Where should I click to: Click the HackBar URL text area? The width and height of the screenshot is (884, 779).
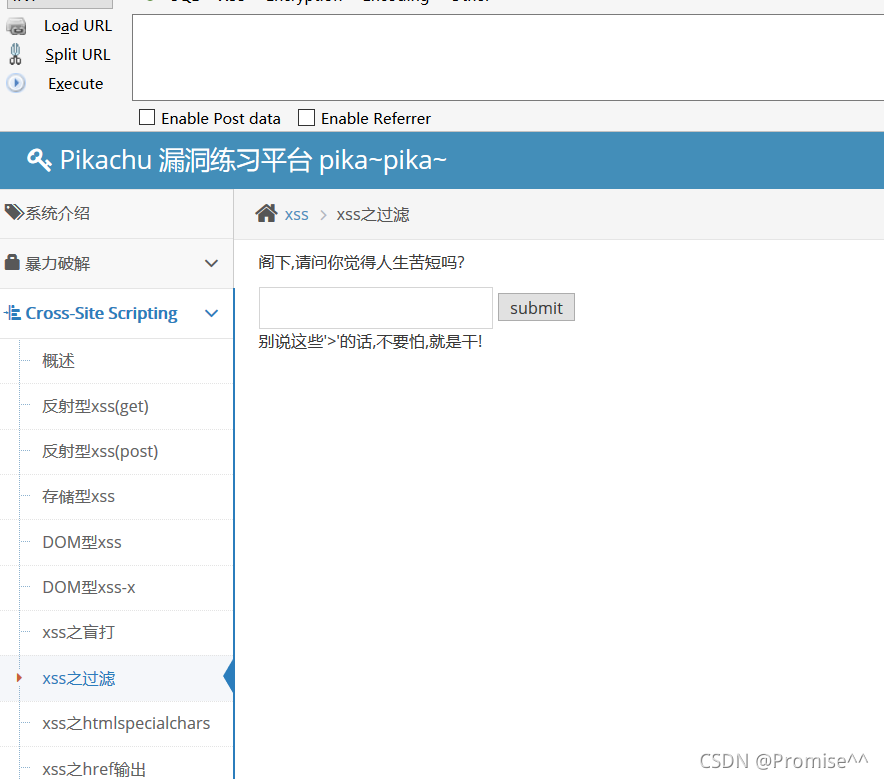pyautogui.click(x=508, y=57)
